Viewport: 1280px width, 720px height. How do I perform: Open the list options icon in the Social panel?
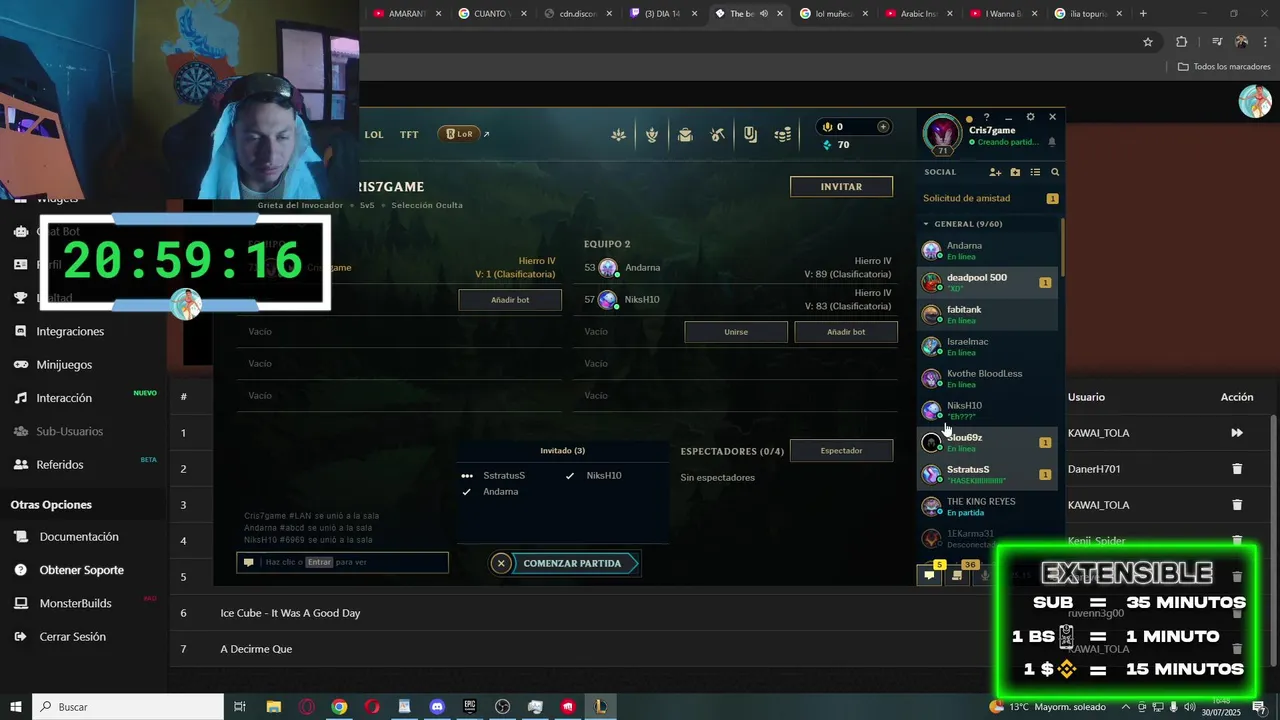[x=1035, y=172]
